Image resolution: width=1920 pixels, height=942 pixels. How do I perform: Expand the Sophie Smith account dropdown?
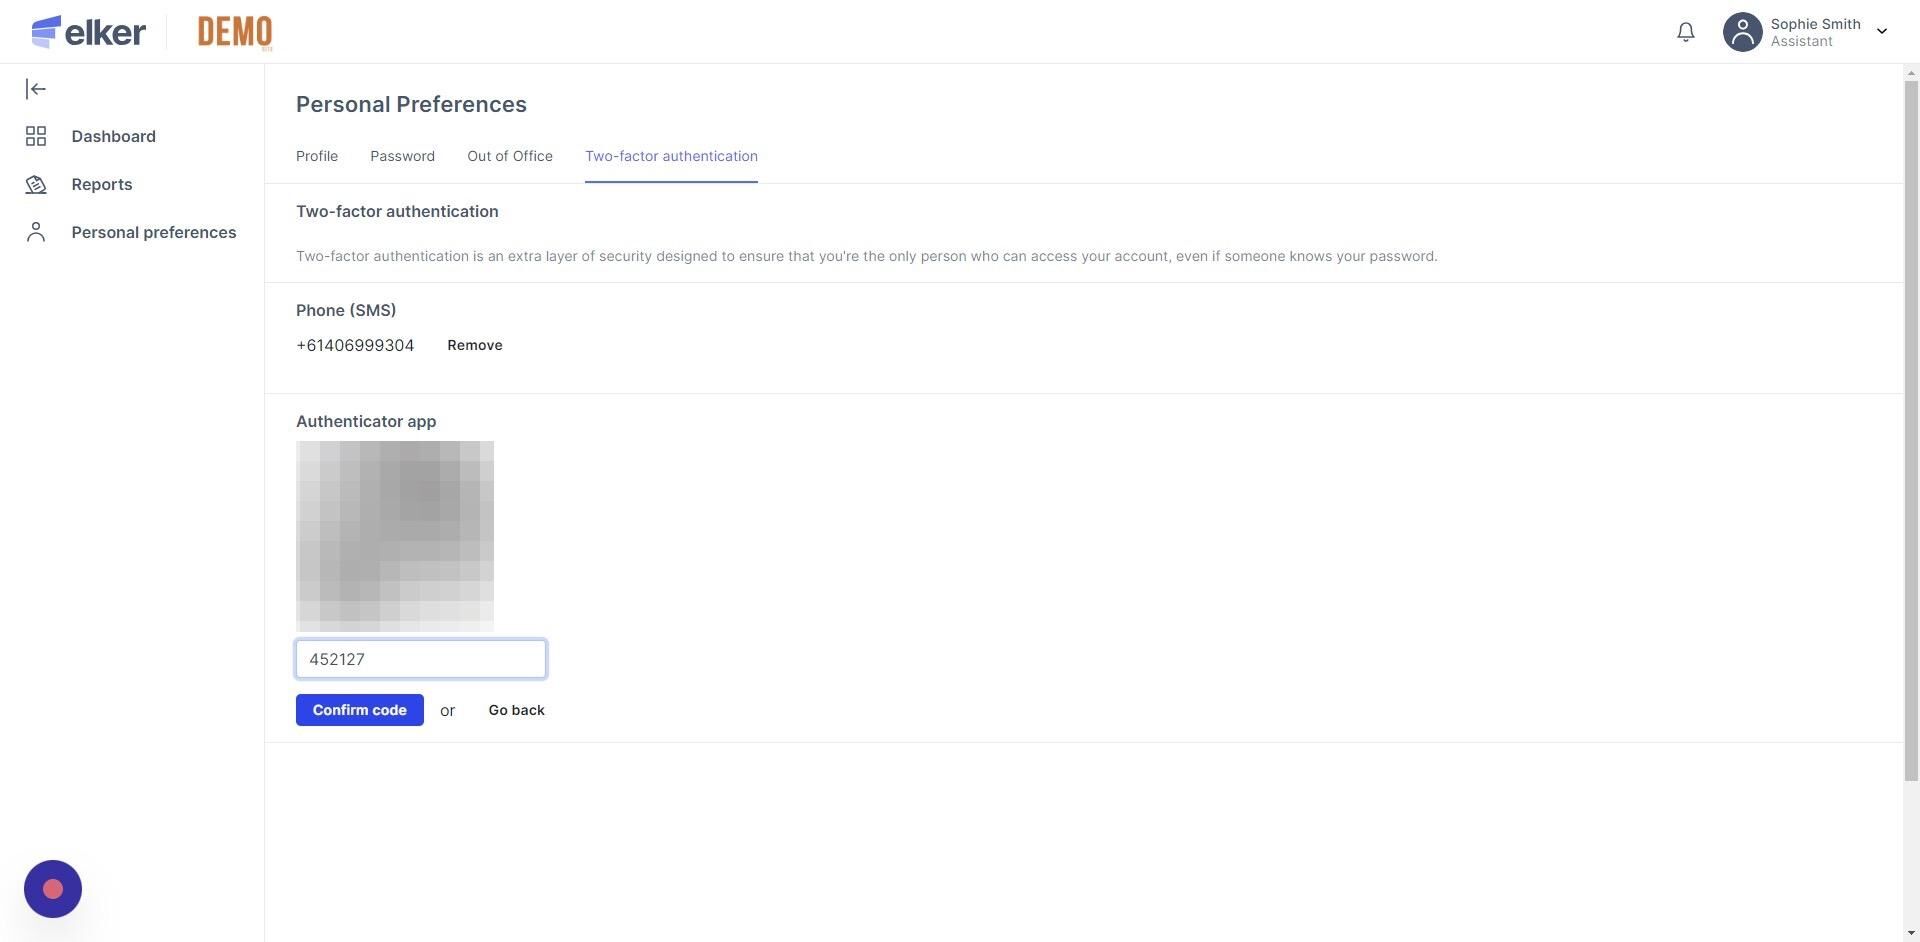pos(1882,32)
